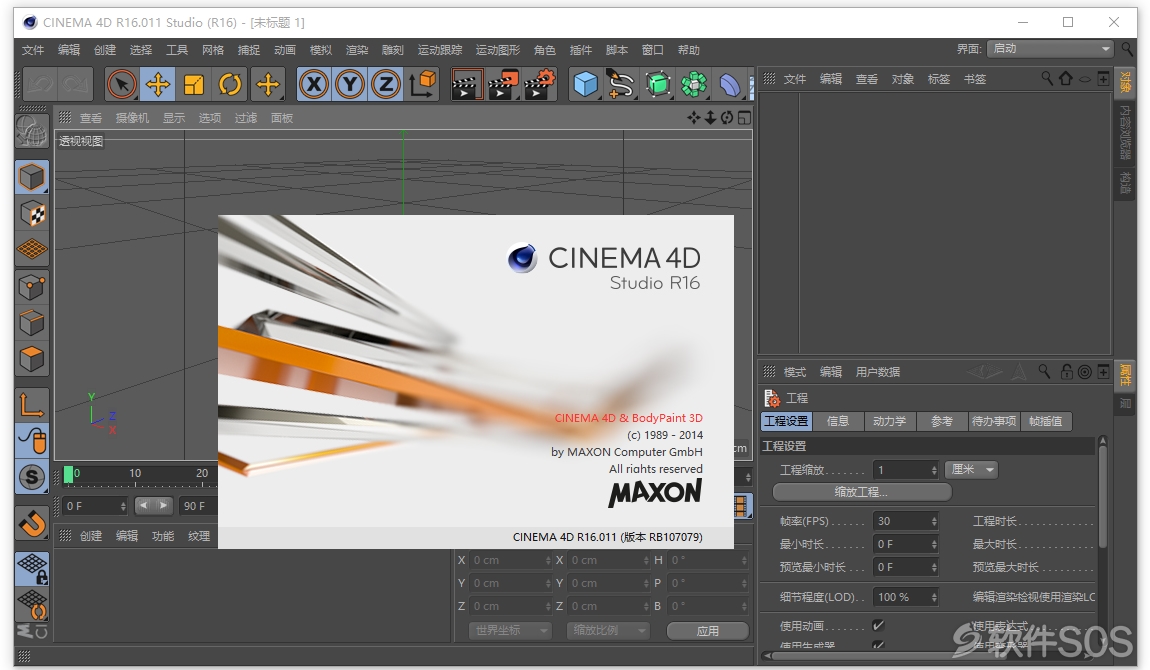1150x670 pixels.
Task: Select the 工程设置 tab
Action: [786, 421]
